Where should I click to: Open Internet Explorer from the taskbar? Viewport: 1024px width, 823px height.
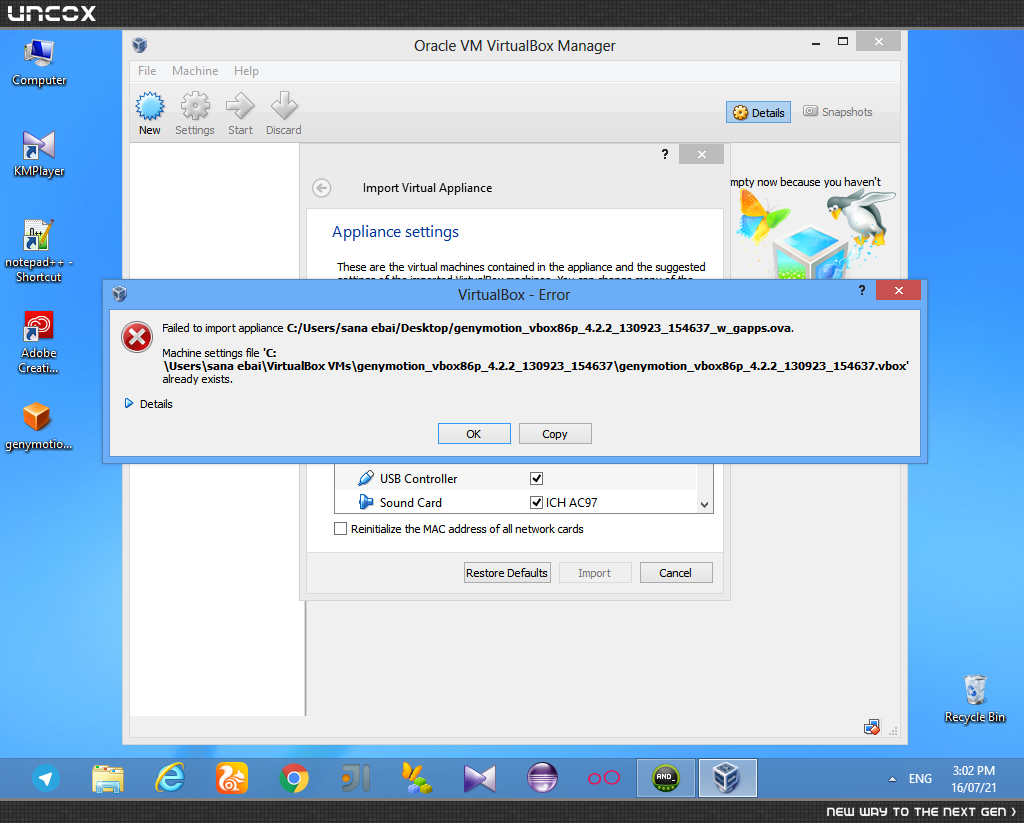pos(170,779)
